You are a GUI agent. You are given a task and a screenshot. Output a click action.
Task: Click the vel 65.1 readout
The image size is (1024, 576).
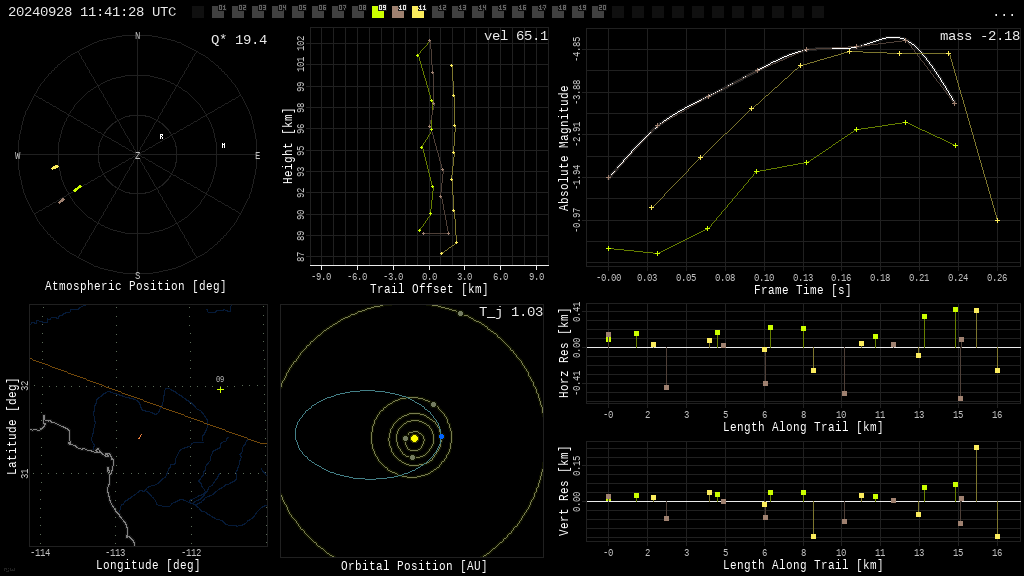(x=516, y=36)
